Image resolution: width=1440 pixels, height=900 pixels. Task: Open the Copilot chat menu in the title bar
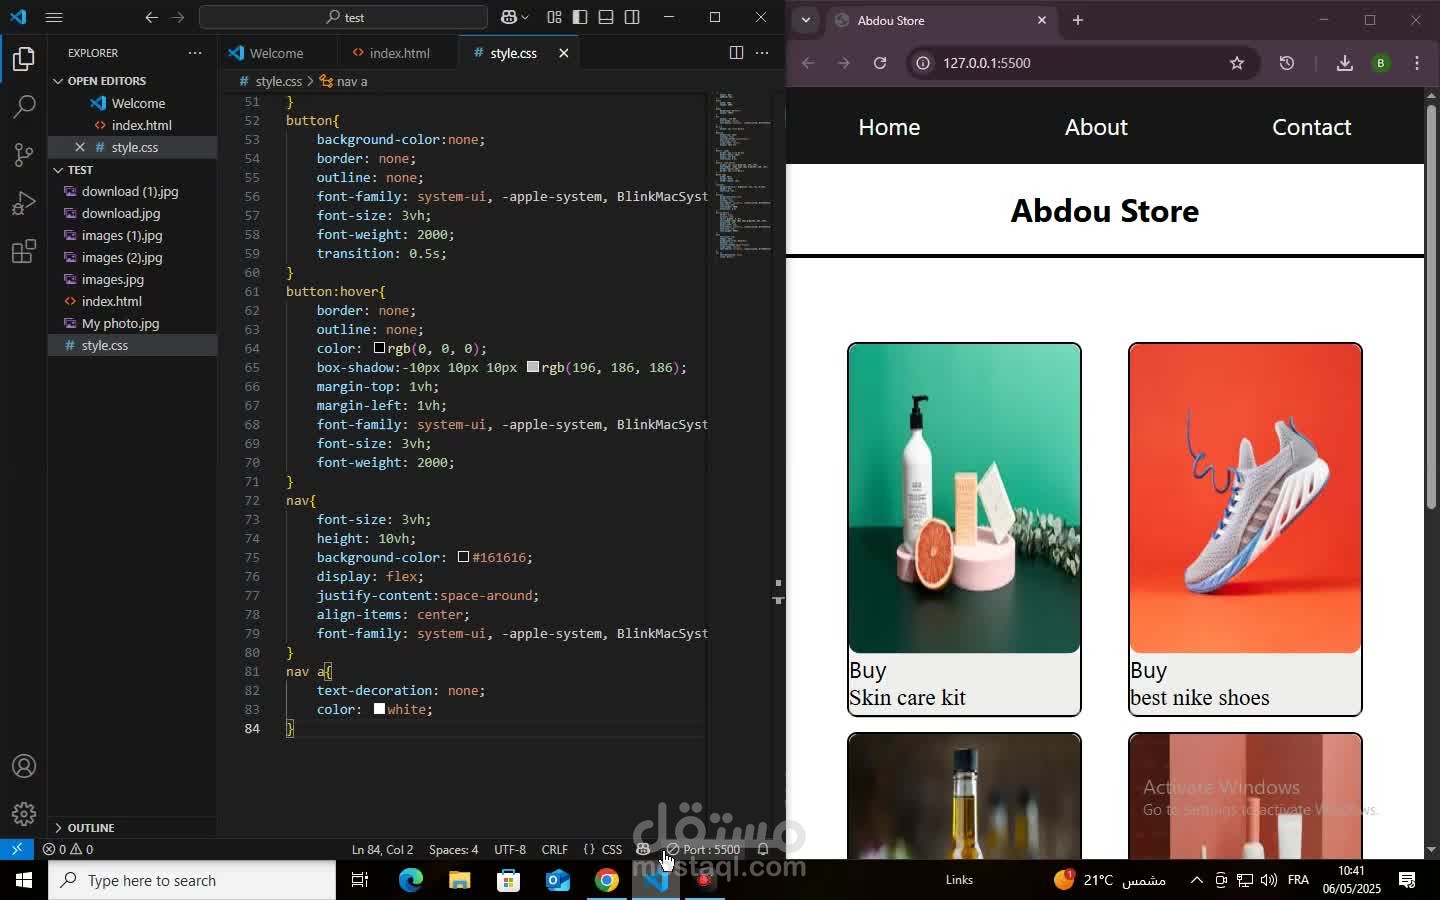click(x=514, y=17)
